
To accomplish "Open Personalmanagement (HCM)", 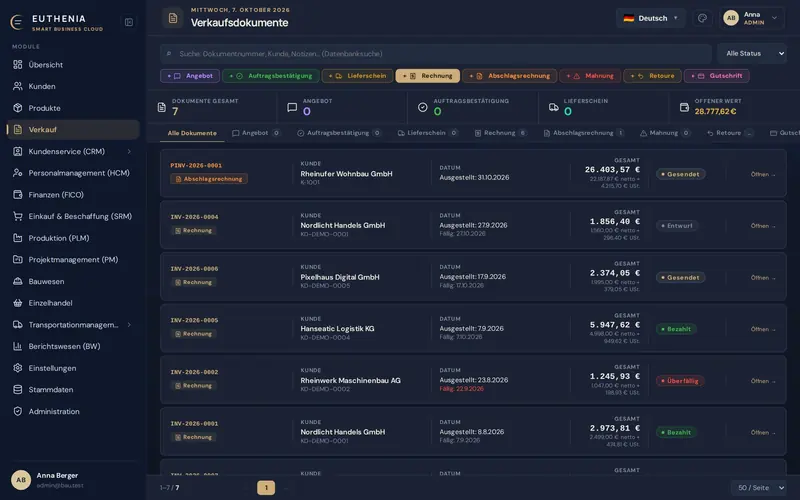I will click(73, 173).
